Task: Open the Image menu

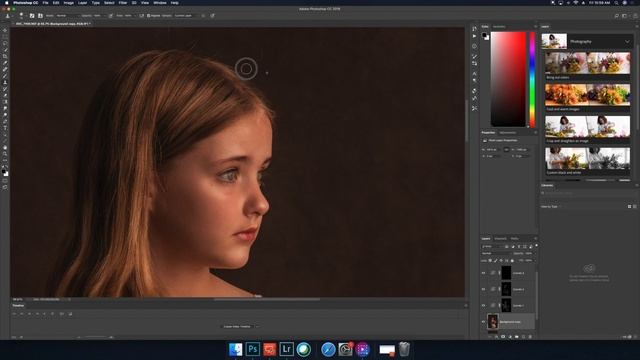Action: pyautogui.click(x=68, y=3)
